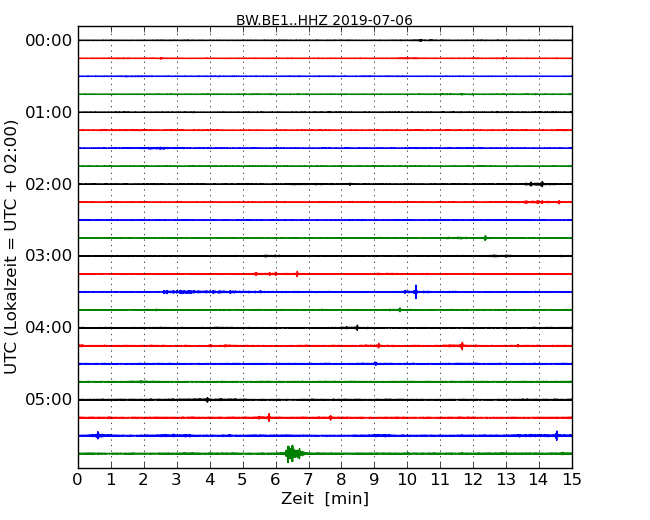
Task: Click the x-axis tick label 8
Action: coord(342,480)
